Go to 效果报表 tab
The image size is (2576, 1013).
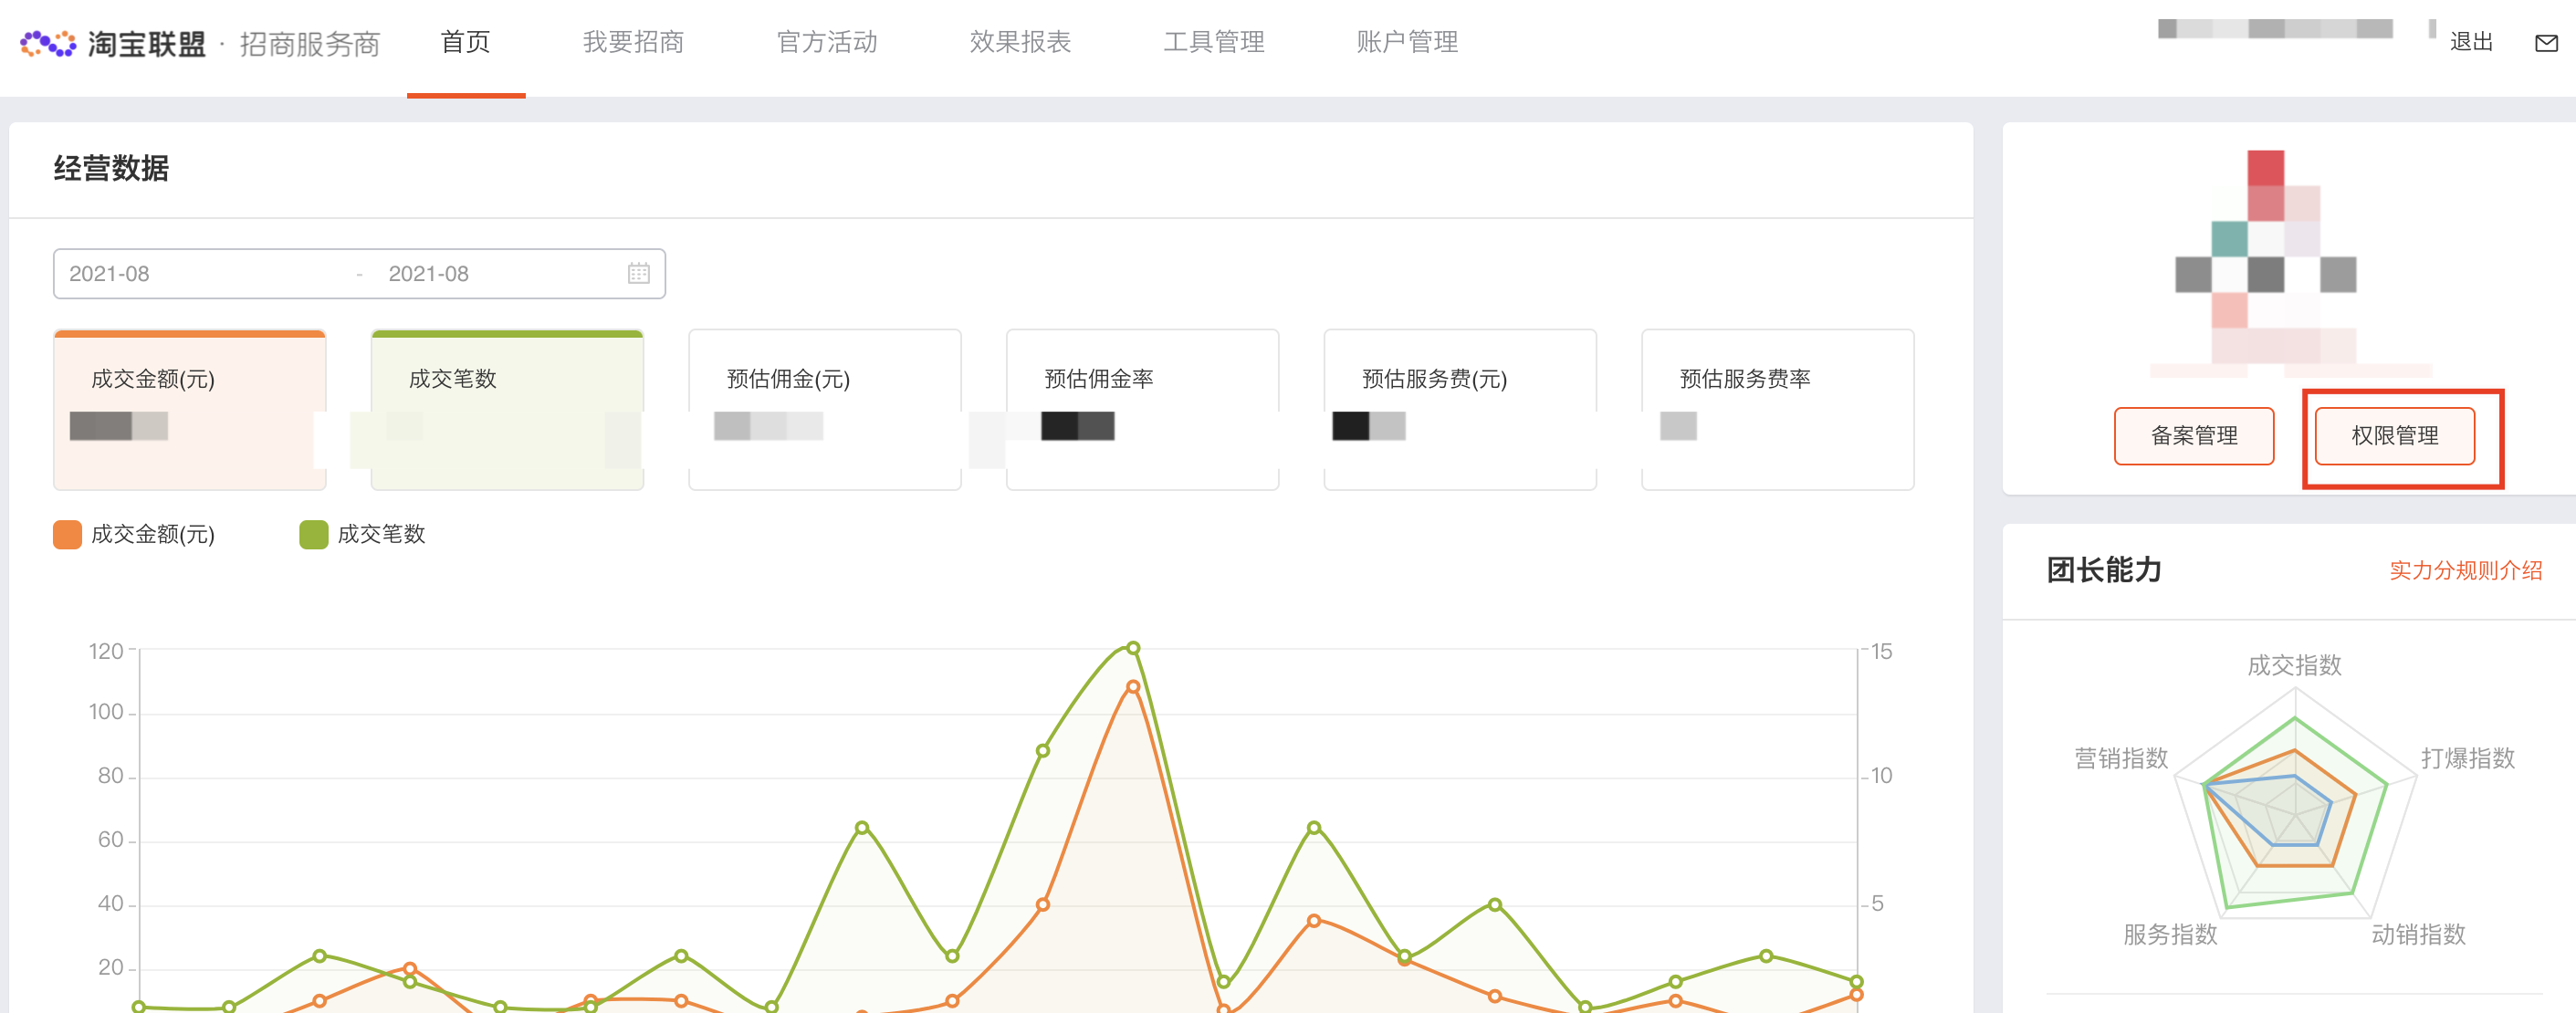point(1020,42)
